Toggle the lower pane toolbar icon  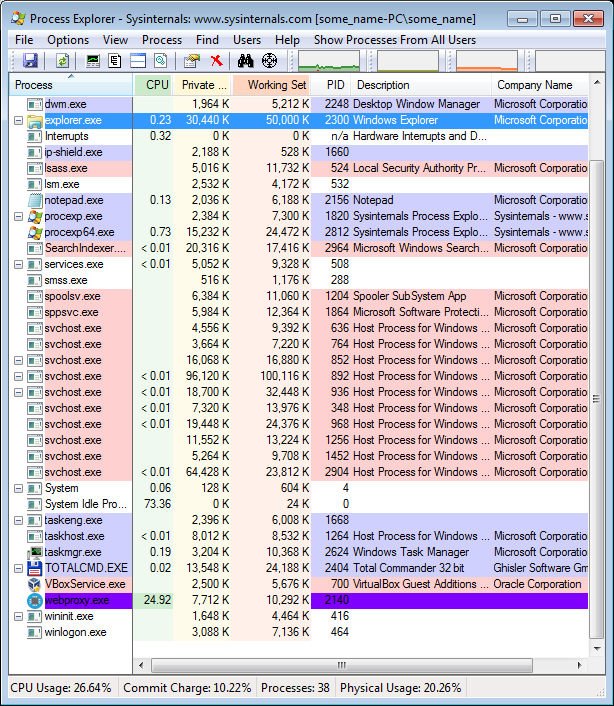(x=138, y=60)
